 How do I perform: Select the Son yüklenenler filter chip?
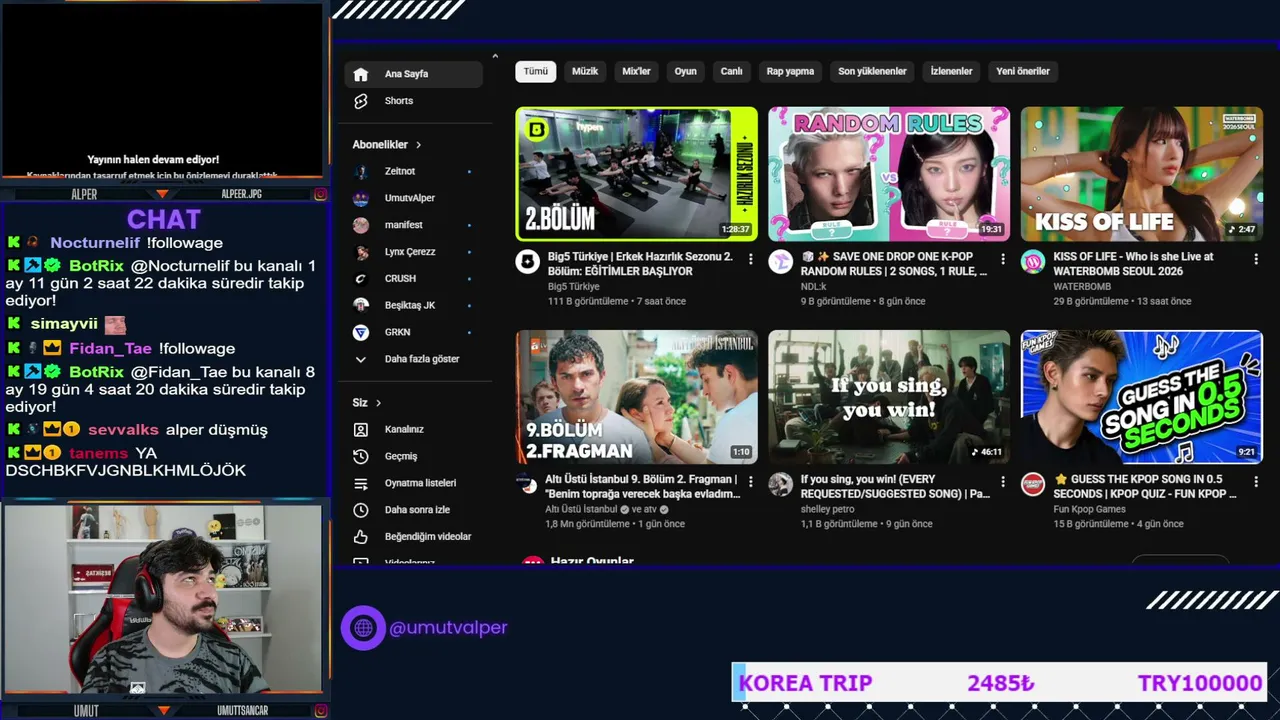coord(872,72)
